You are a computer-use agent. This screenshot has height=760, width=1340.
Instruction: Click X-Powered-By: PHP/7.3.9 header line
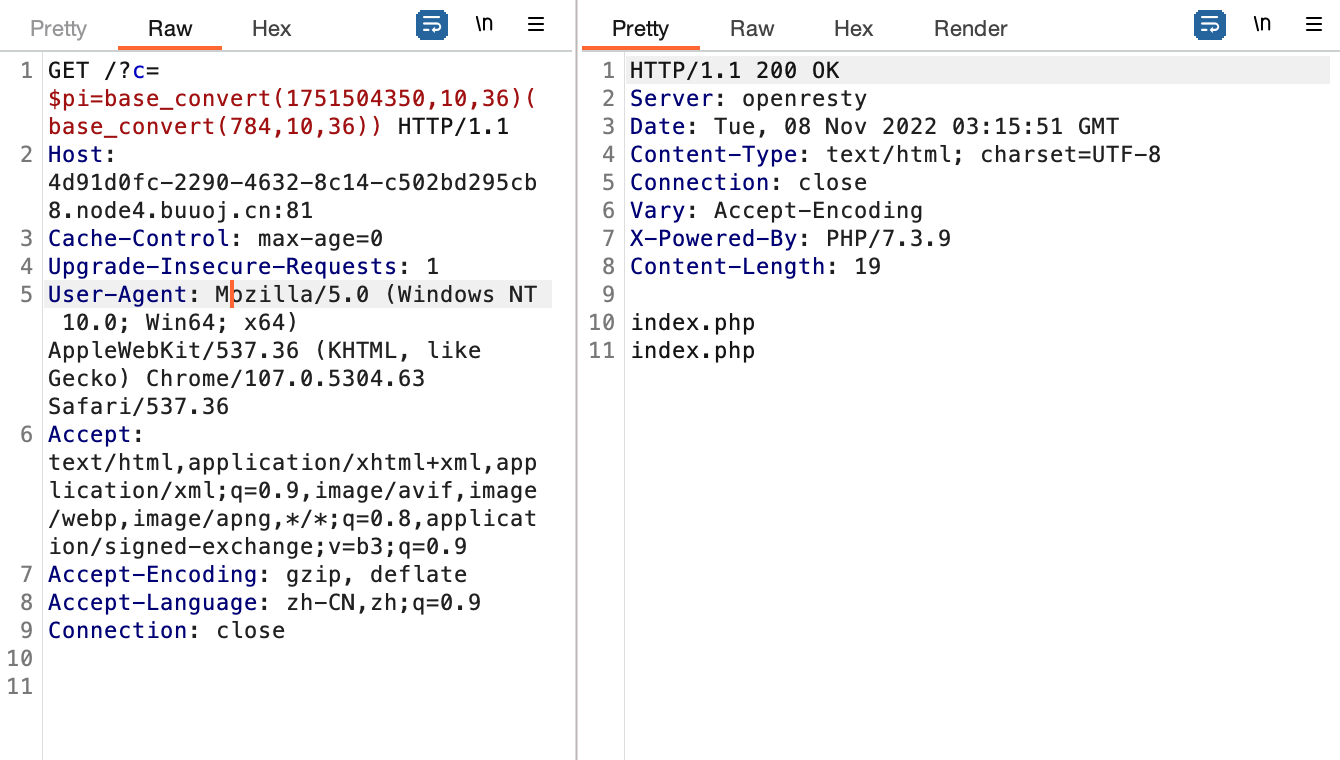[790, 239]
